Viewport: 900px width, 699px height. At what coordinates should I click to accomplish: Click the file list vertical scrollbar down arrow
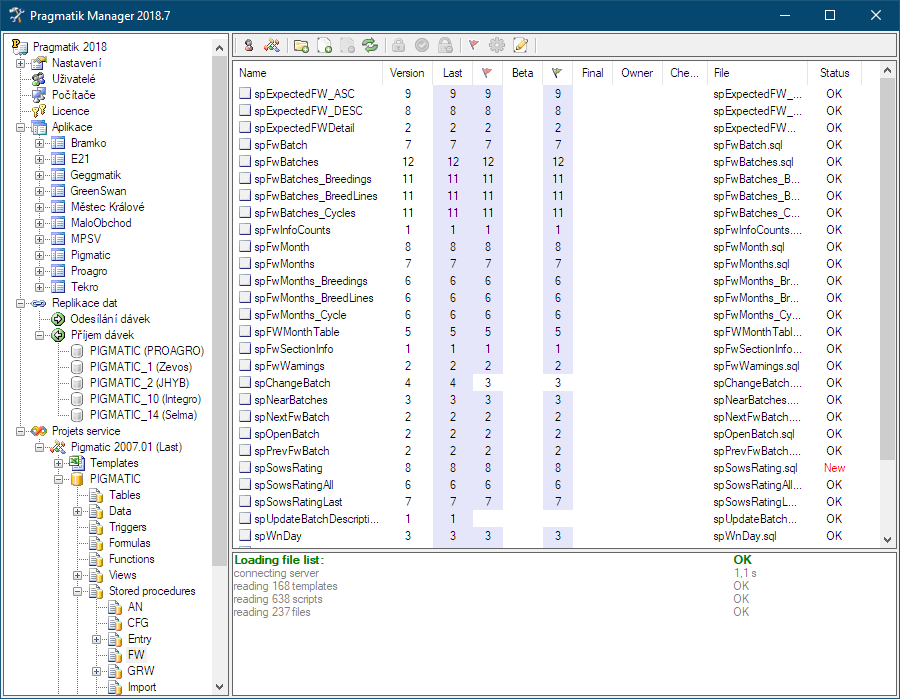point(887,539)
